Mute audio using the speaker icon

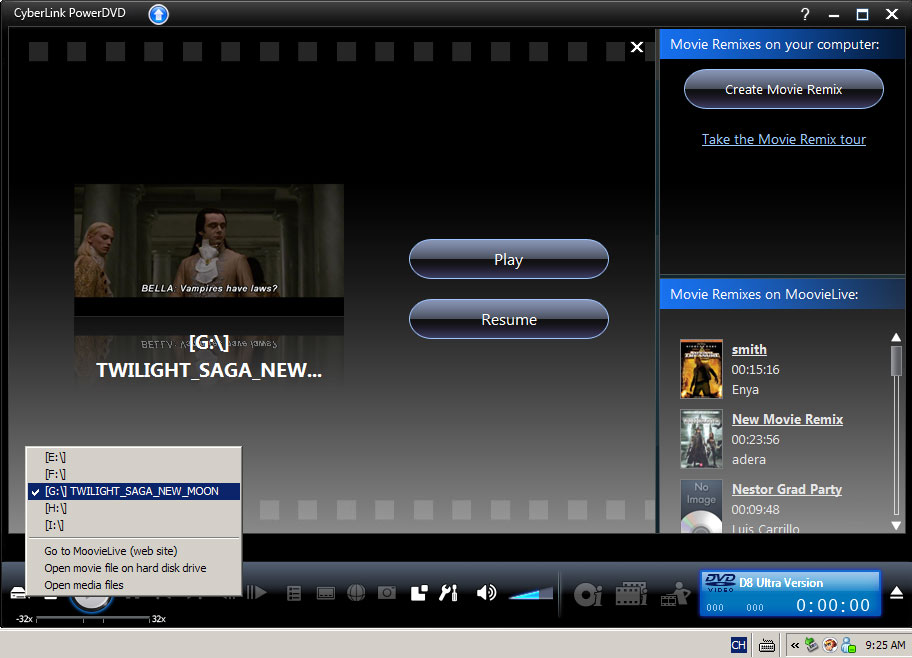pyautogui.click(x=487, y=592)
